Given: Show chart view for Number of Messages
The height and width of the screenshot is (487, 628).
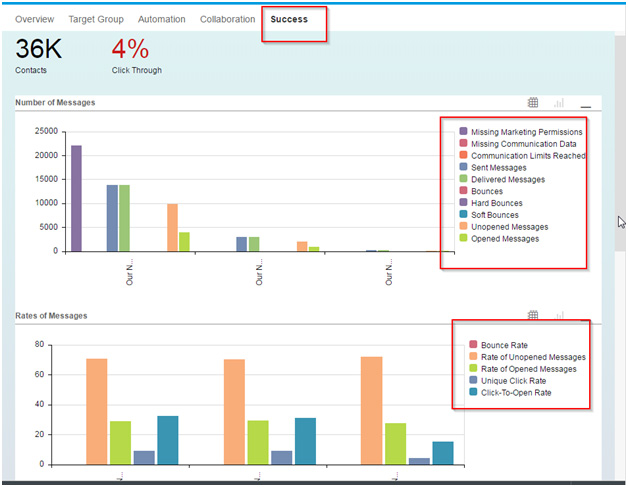Looking at the screenshot, I should [559, 103].
